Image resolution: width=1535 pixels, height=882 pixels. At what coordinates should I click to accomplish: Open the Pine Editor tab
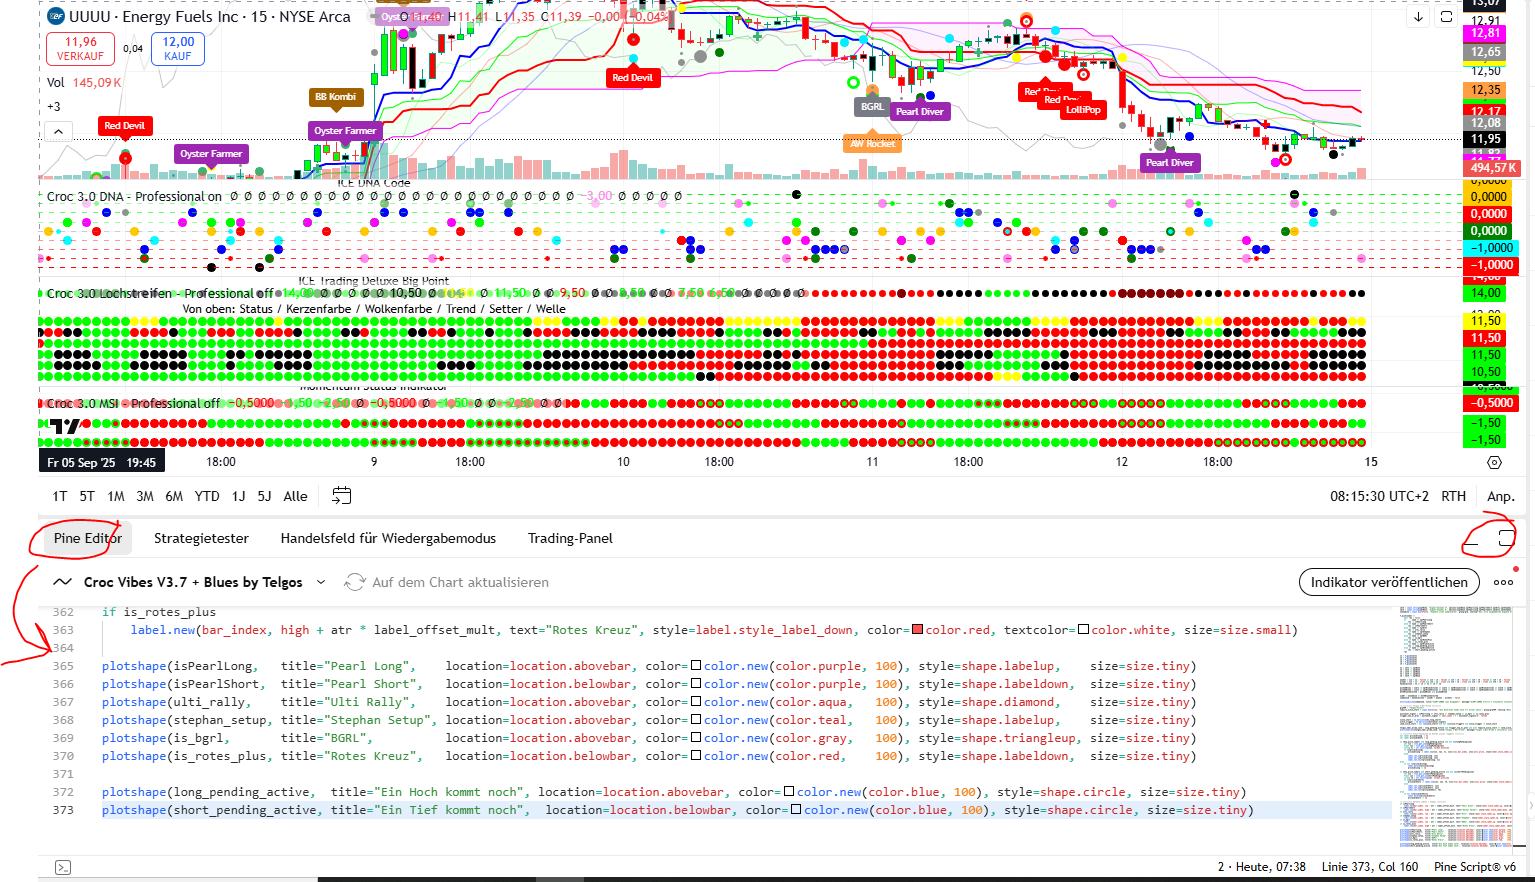click(x=87, y=538)
